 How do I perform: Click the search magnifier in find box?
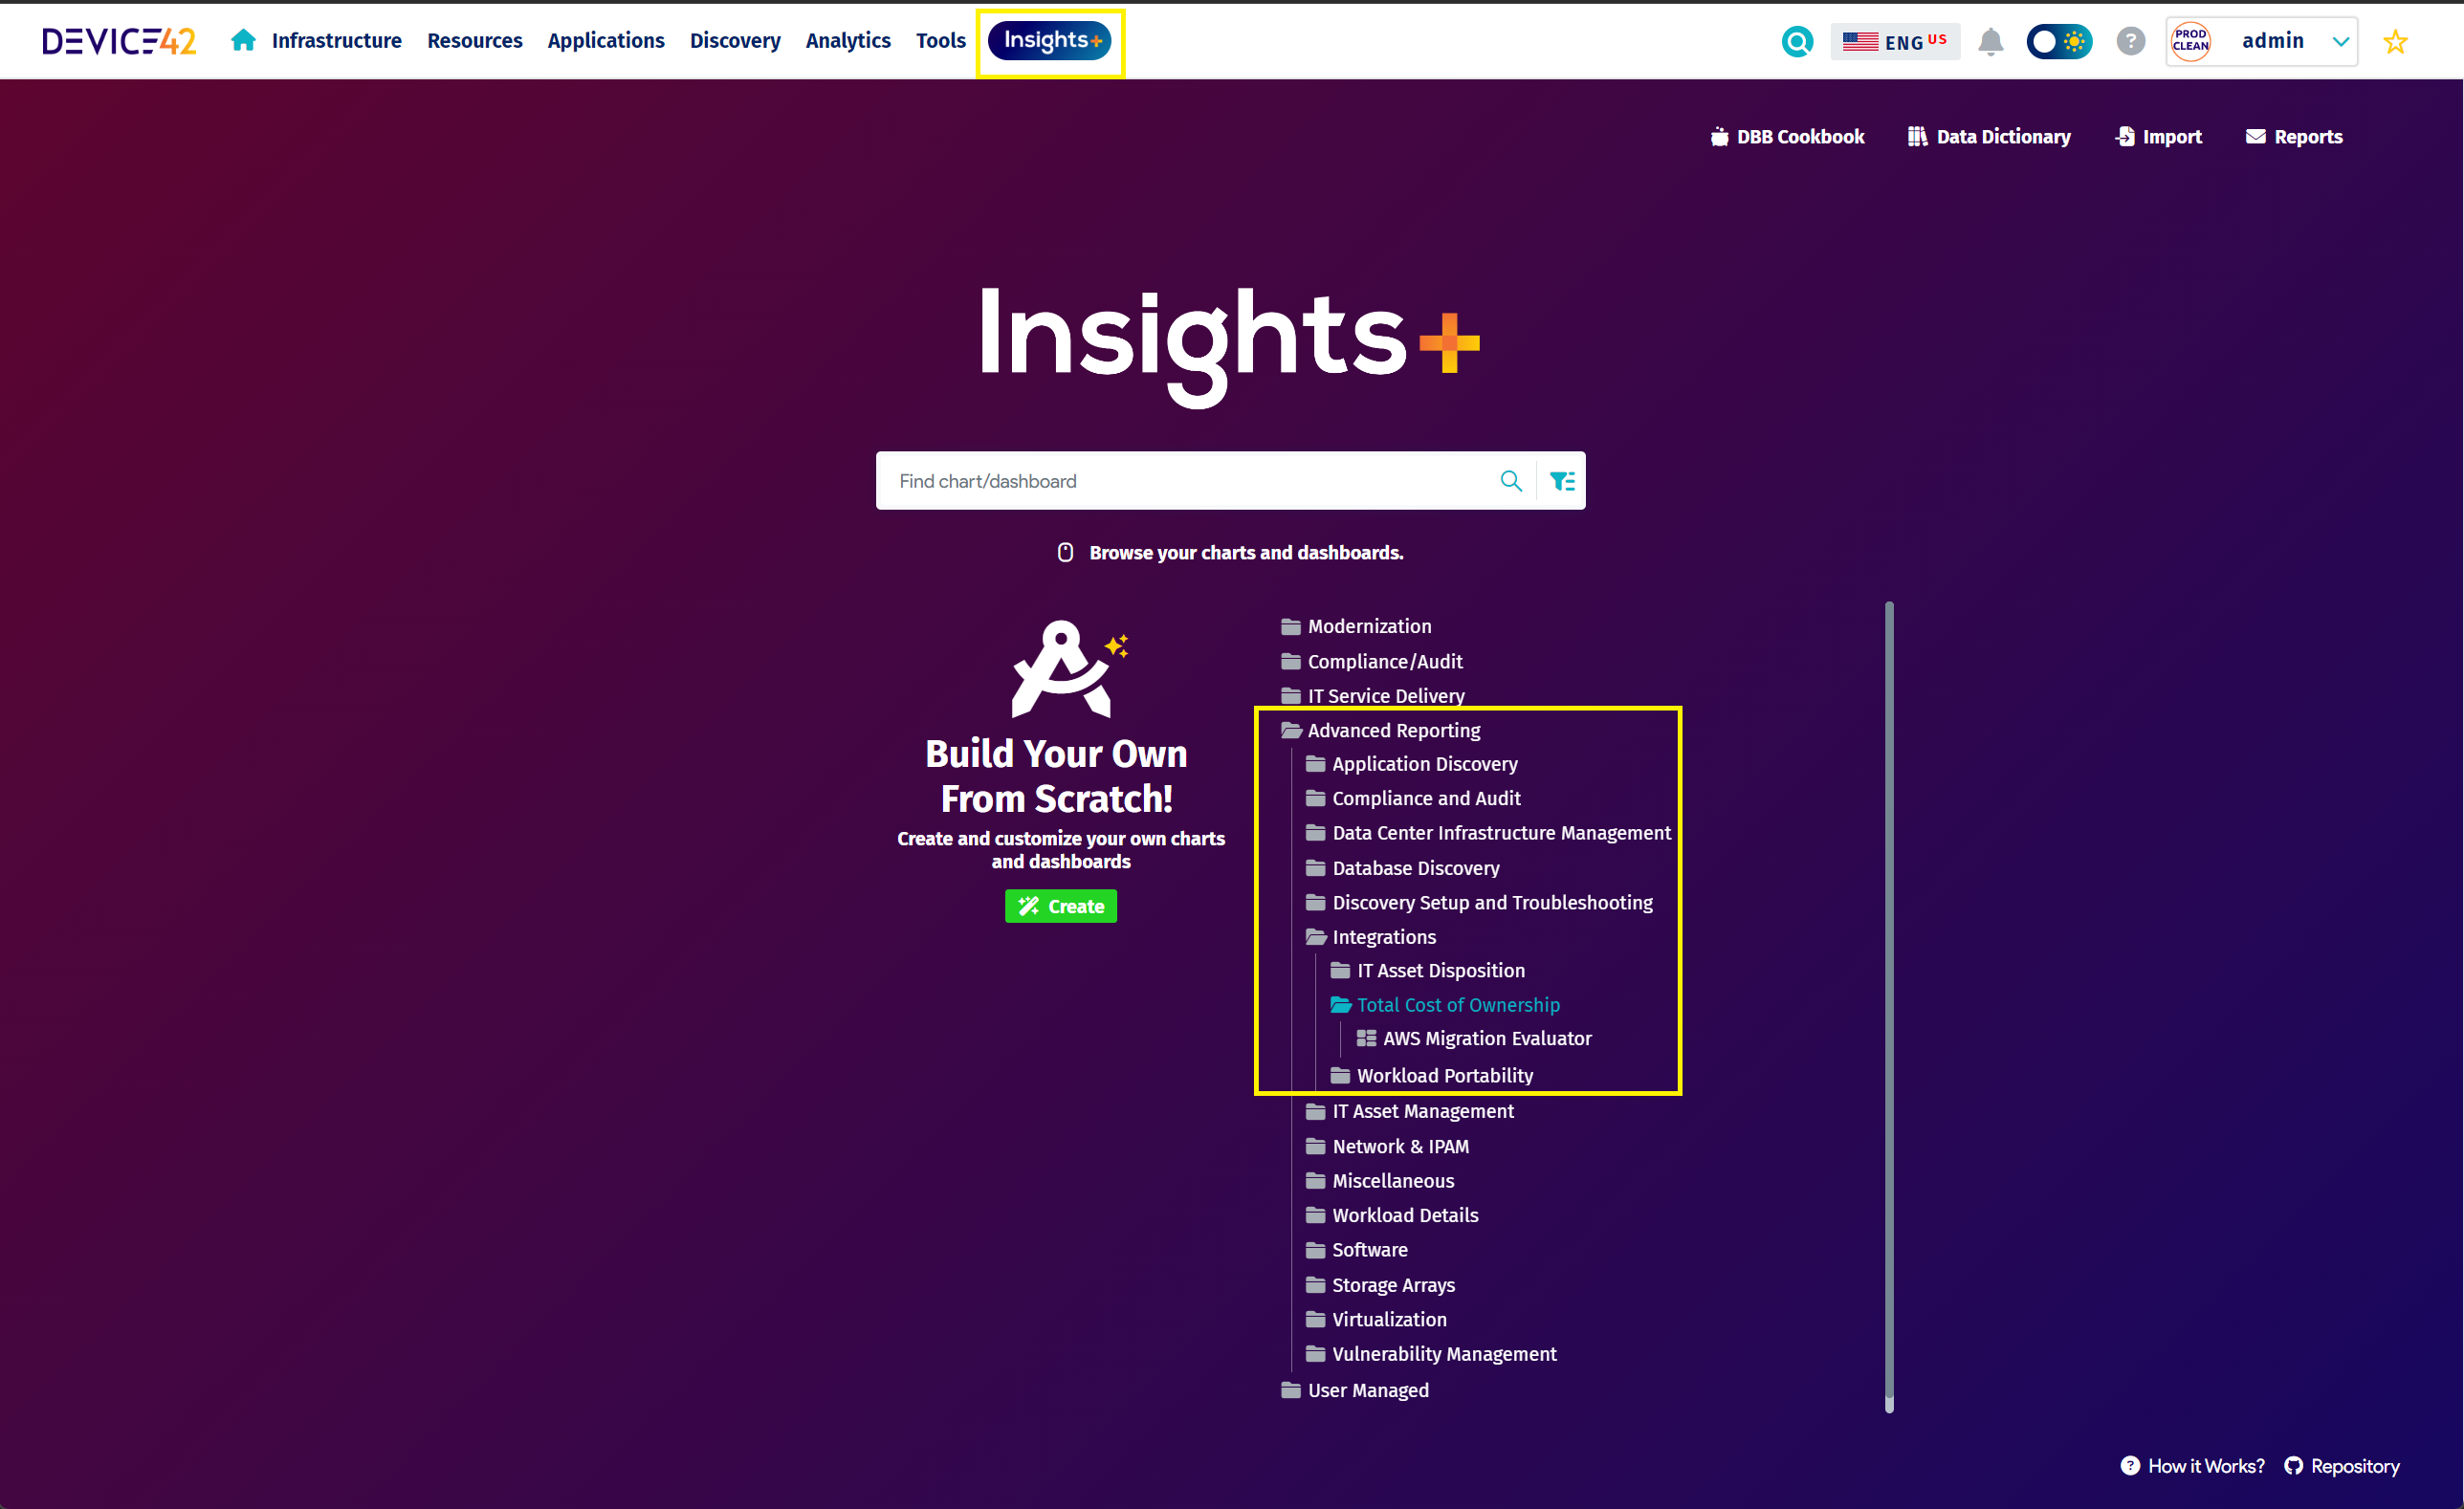1511,481
